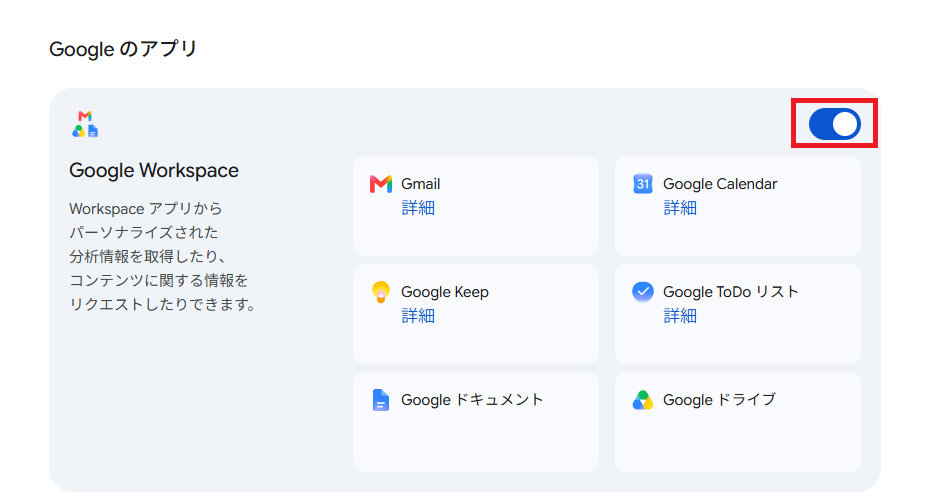The height and width of the screenshot is (500, 940).
Task: Toggle the Google Workspace switch off
Action: pos(834,124)
